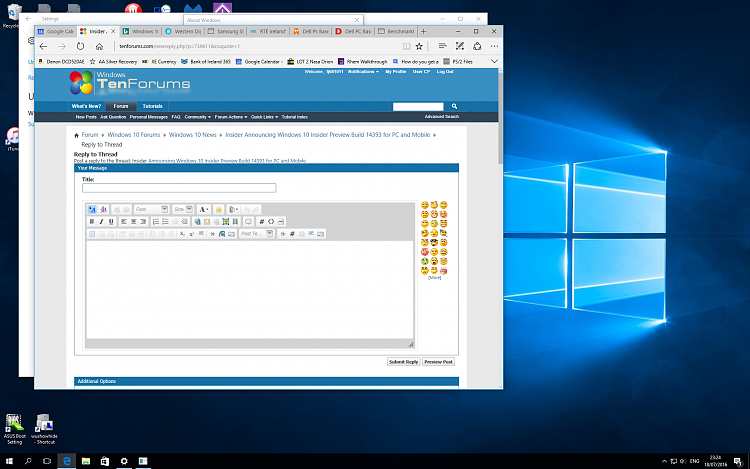Open the font color dropdown
The image size is (750, 469).
[204, 209]
